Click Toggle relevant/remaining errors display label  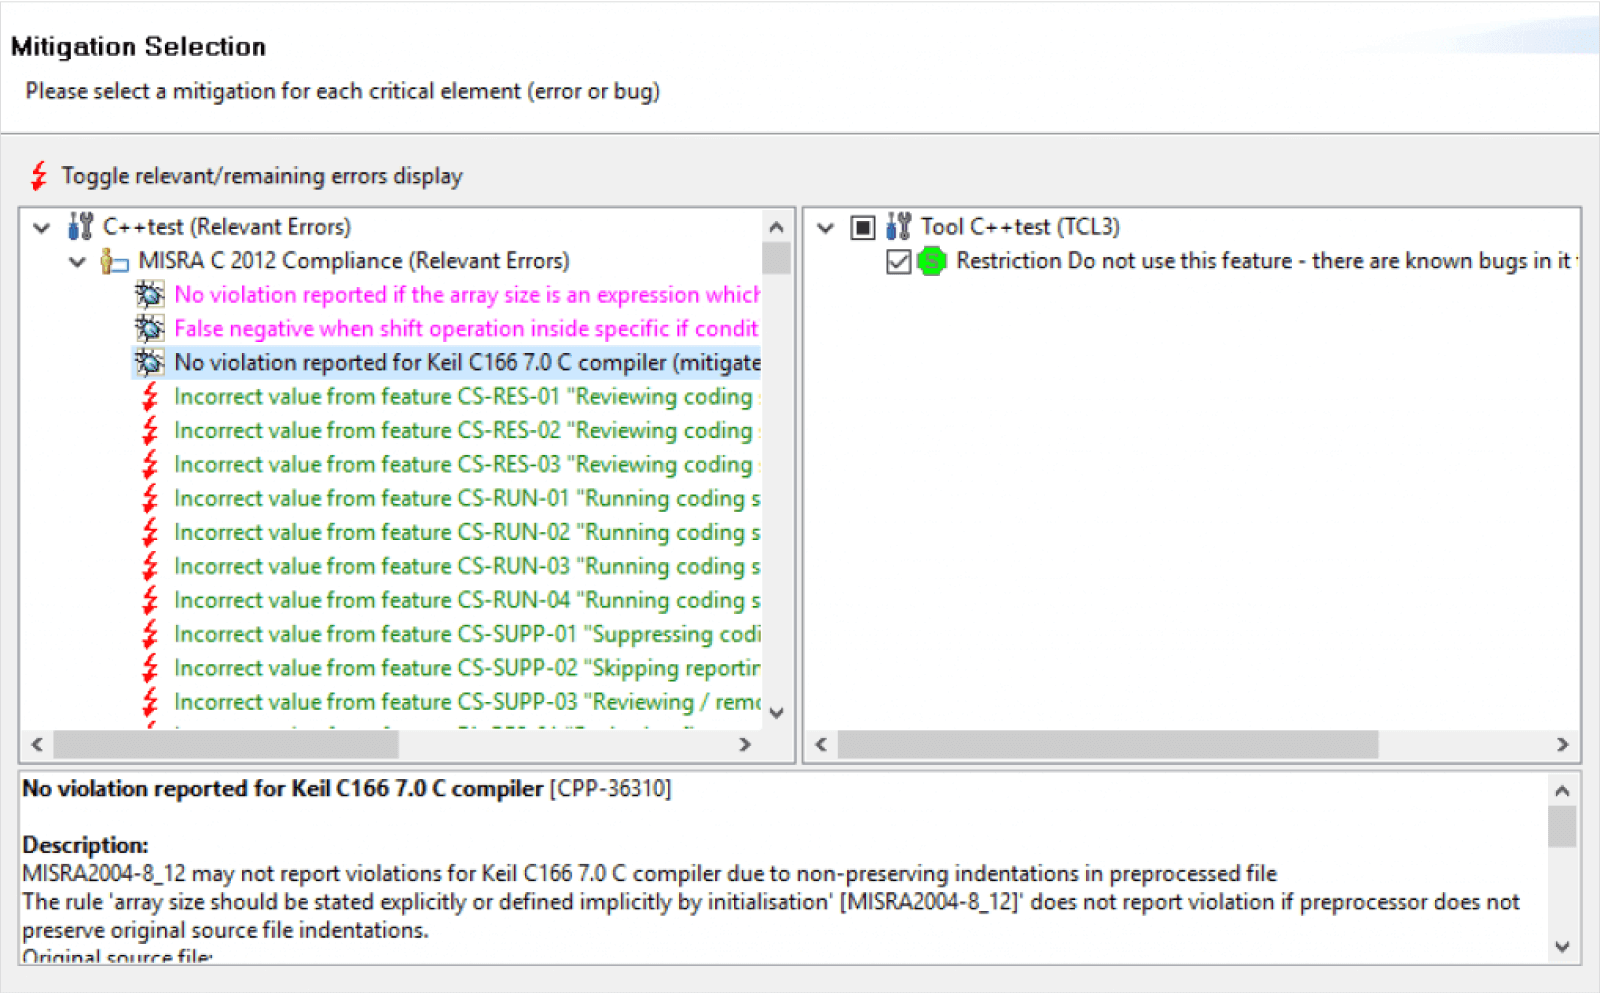point(262,177)
